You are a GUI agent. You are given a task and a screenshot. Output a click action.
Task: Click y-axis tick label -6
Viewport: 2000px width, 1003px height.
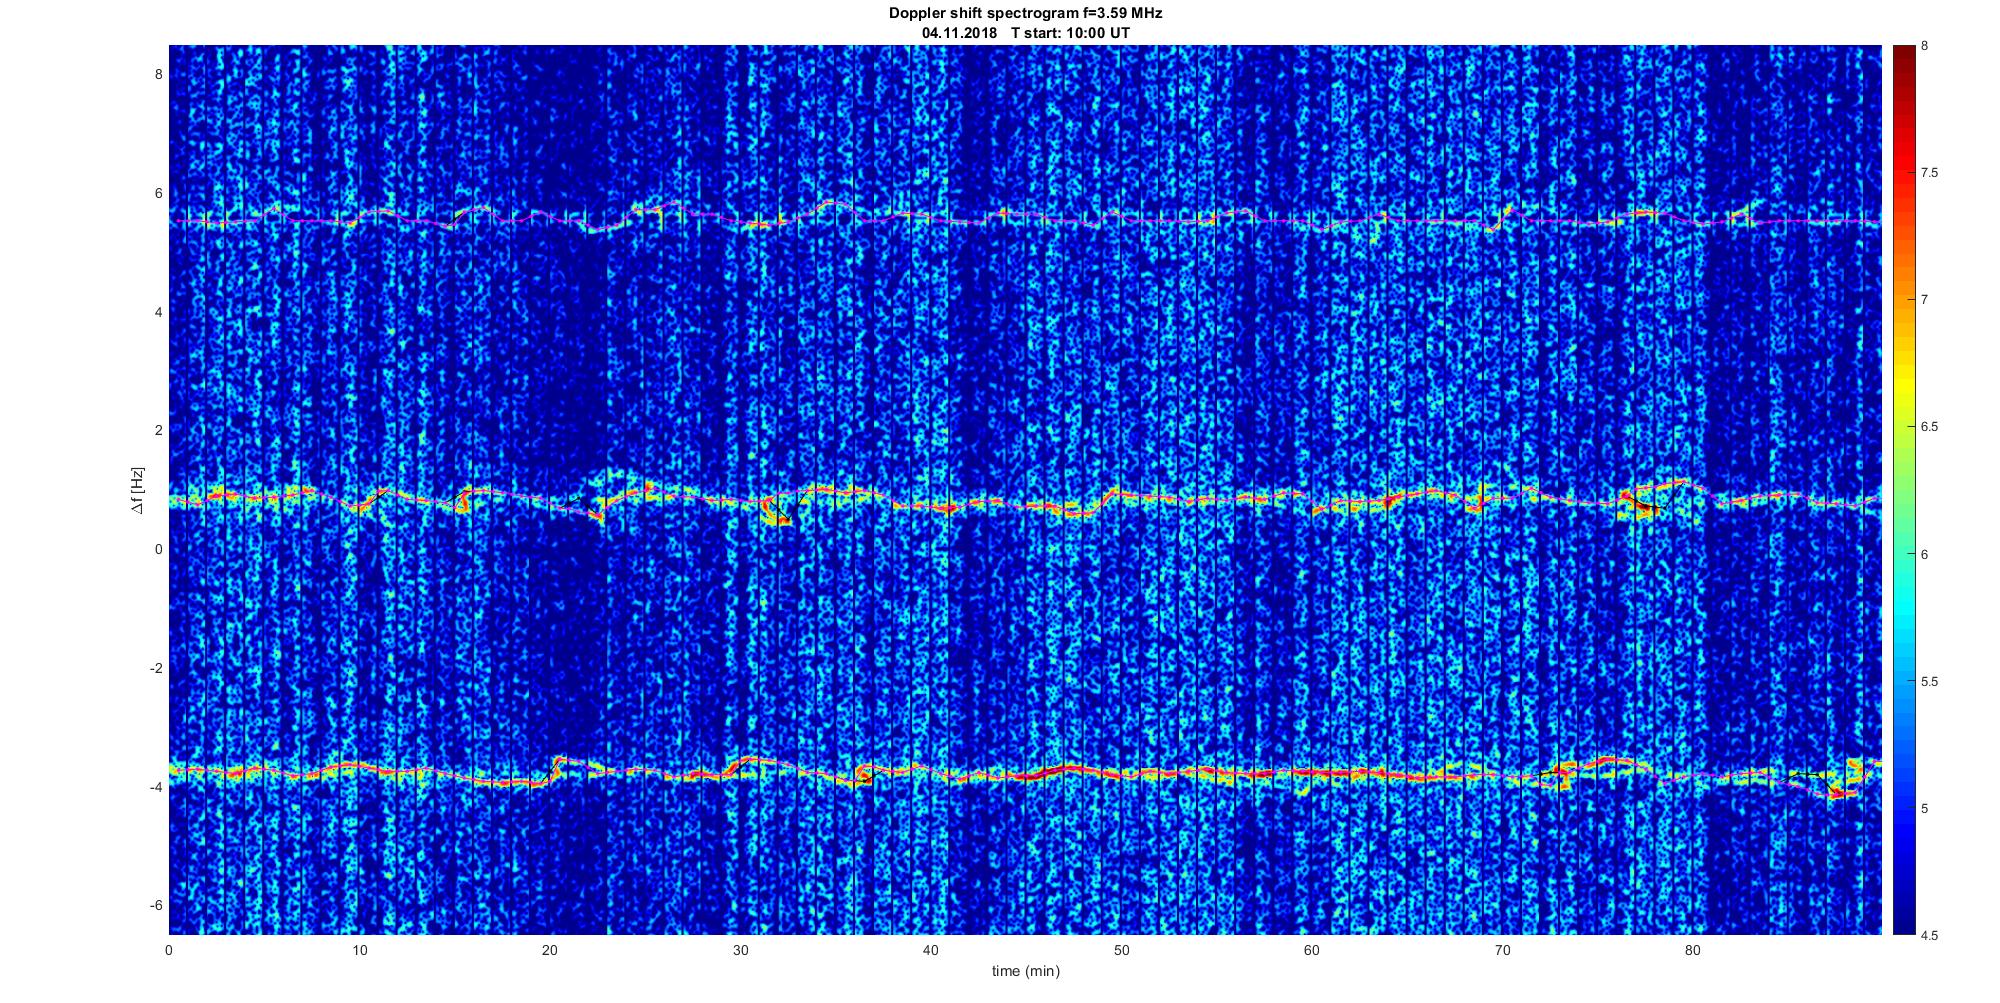click(156, 905)
